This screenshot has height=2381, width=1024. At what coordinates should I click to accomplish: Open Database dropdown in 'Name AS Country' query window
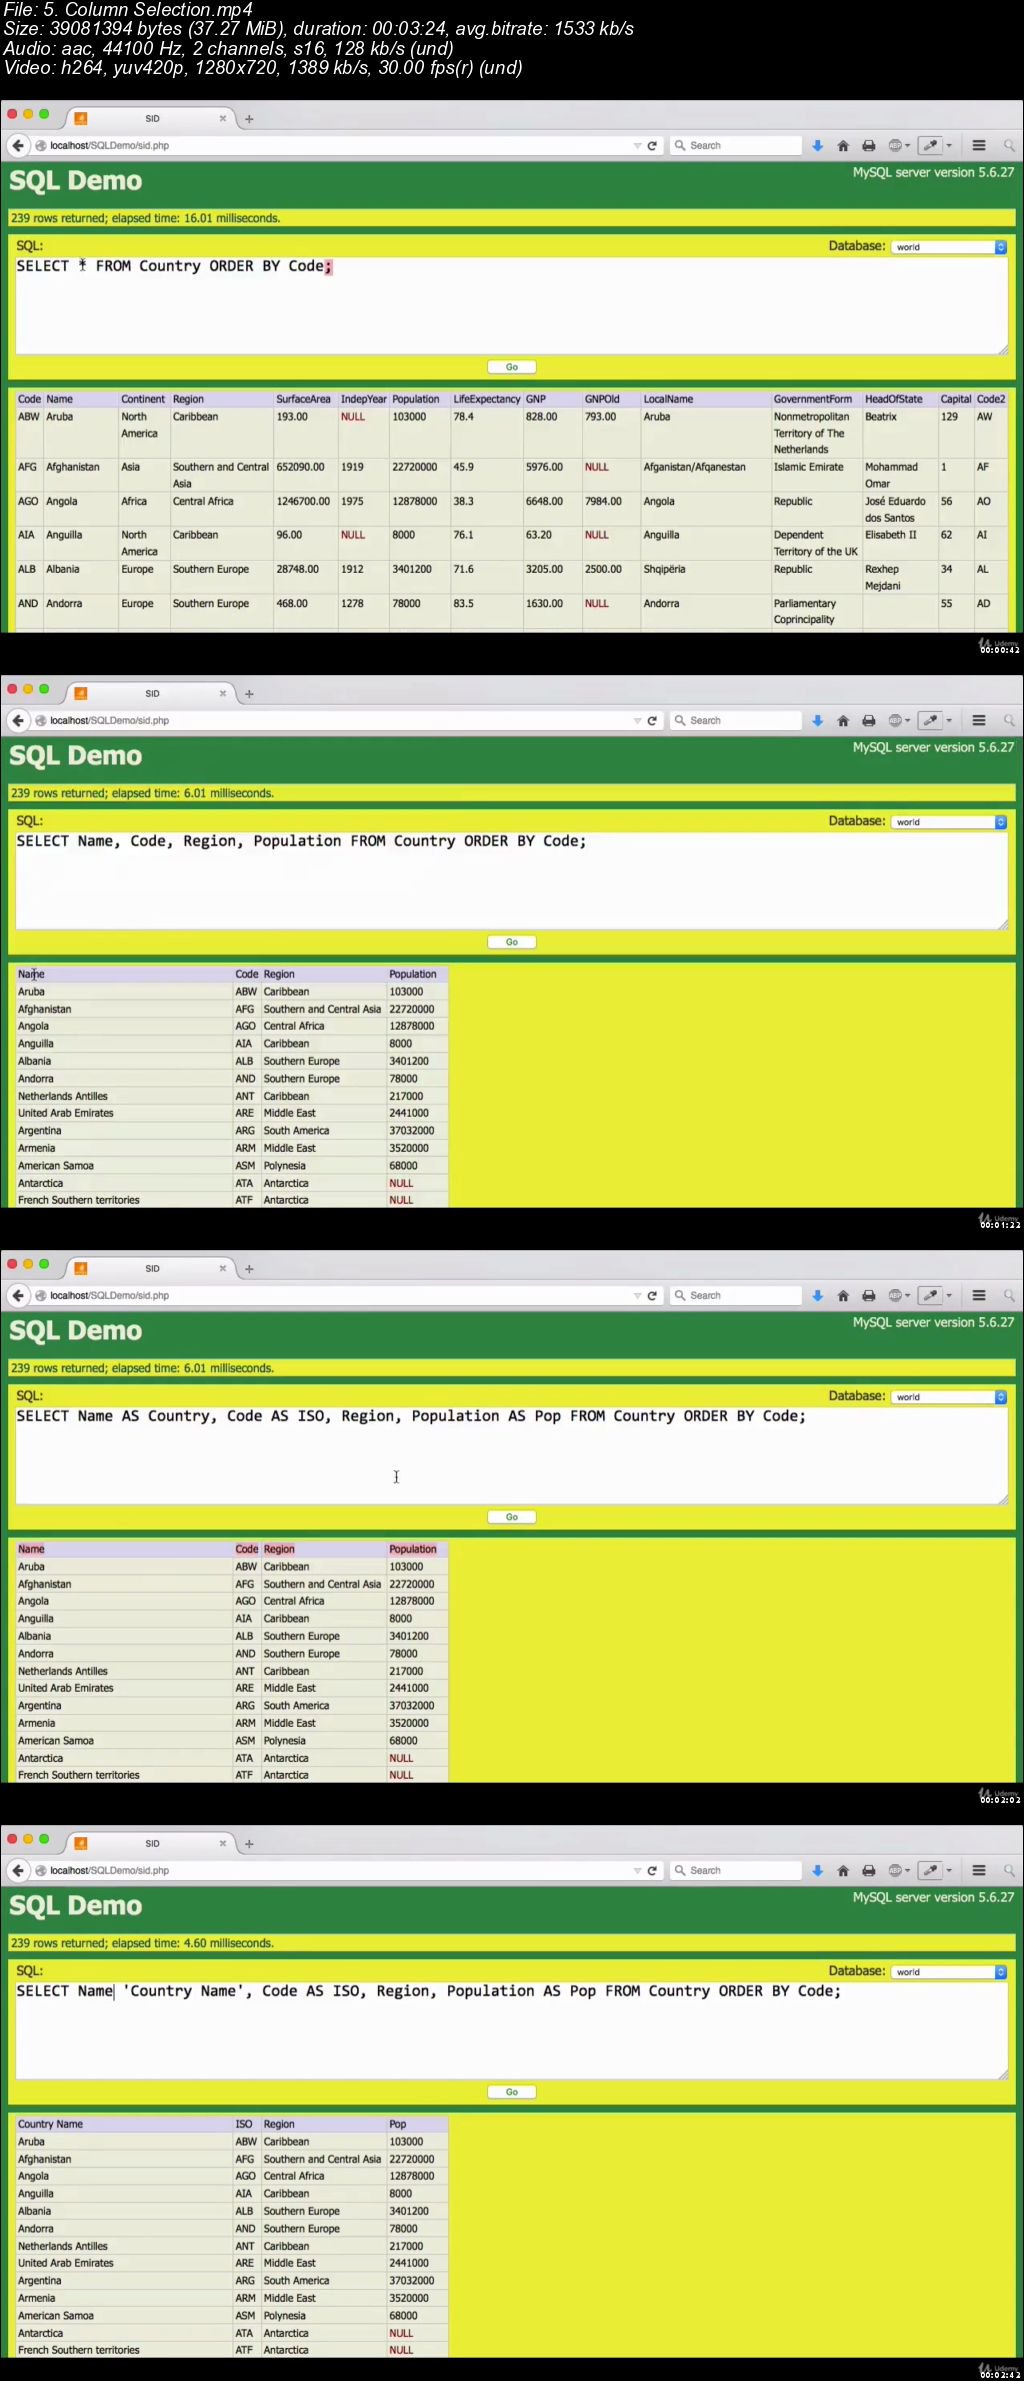949,1397
